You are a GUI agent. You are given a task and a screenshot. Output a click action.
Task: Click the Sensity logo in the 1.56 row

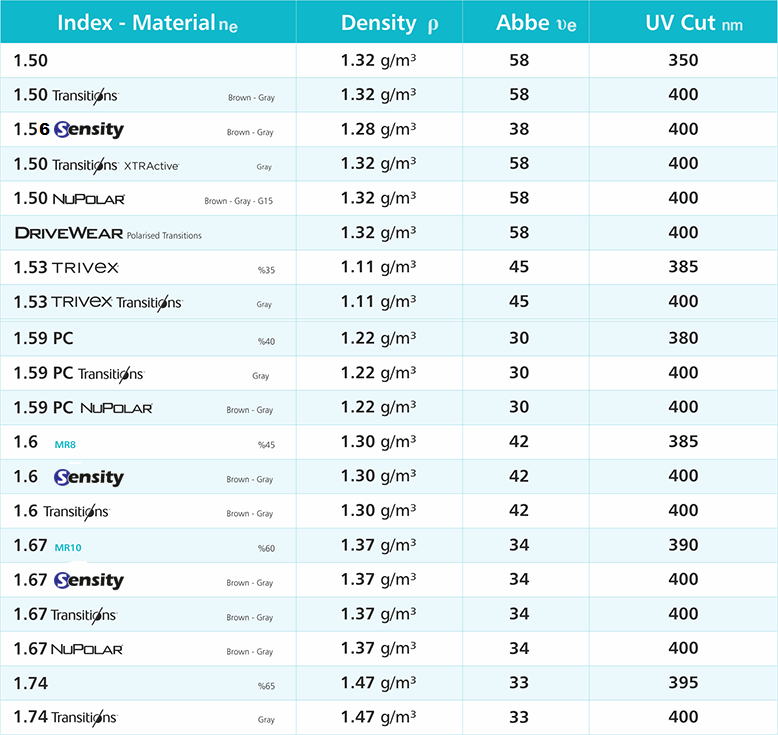click(x=89, y=129)
